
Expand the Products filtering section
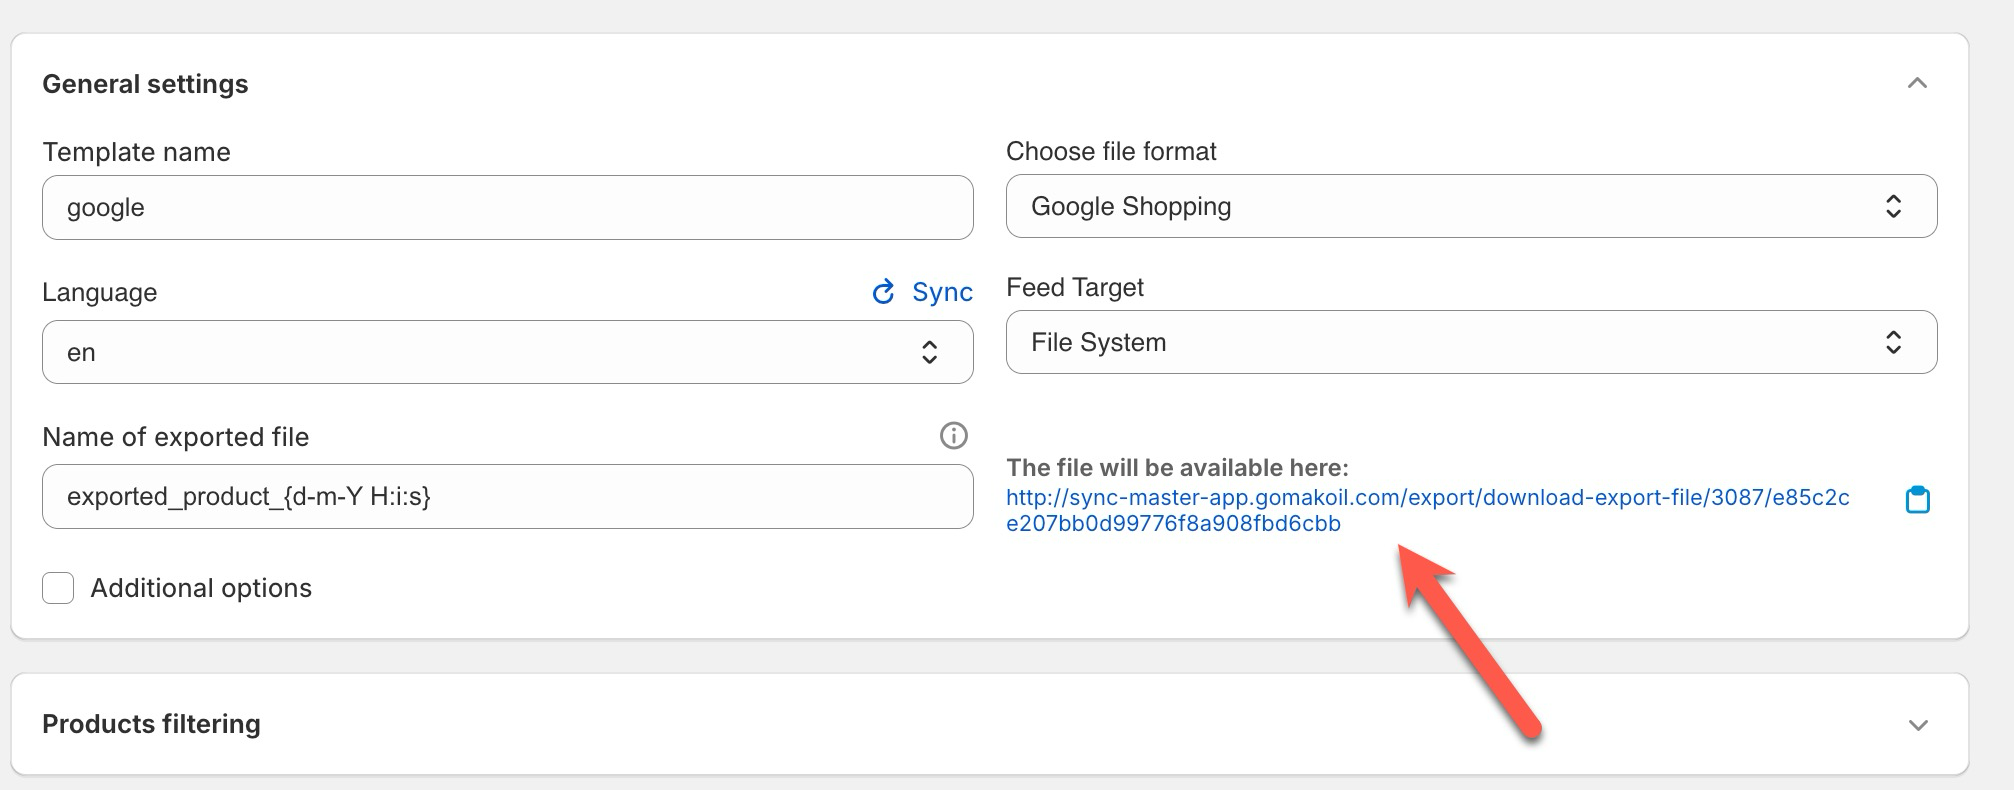pyautogui.click(x=1917, y=725)
